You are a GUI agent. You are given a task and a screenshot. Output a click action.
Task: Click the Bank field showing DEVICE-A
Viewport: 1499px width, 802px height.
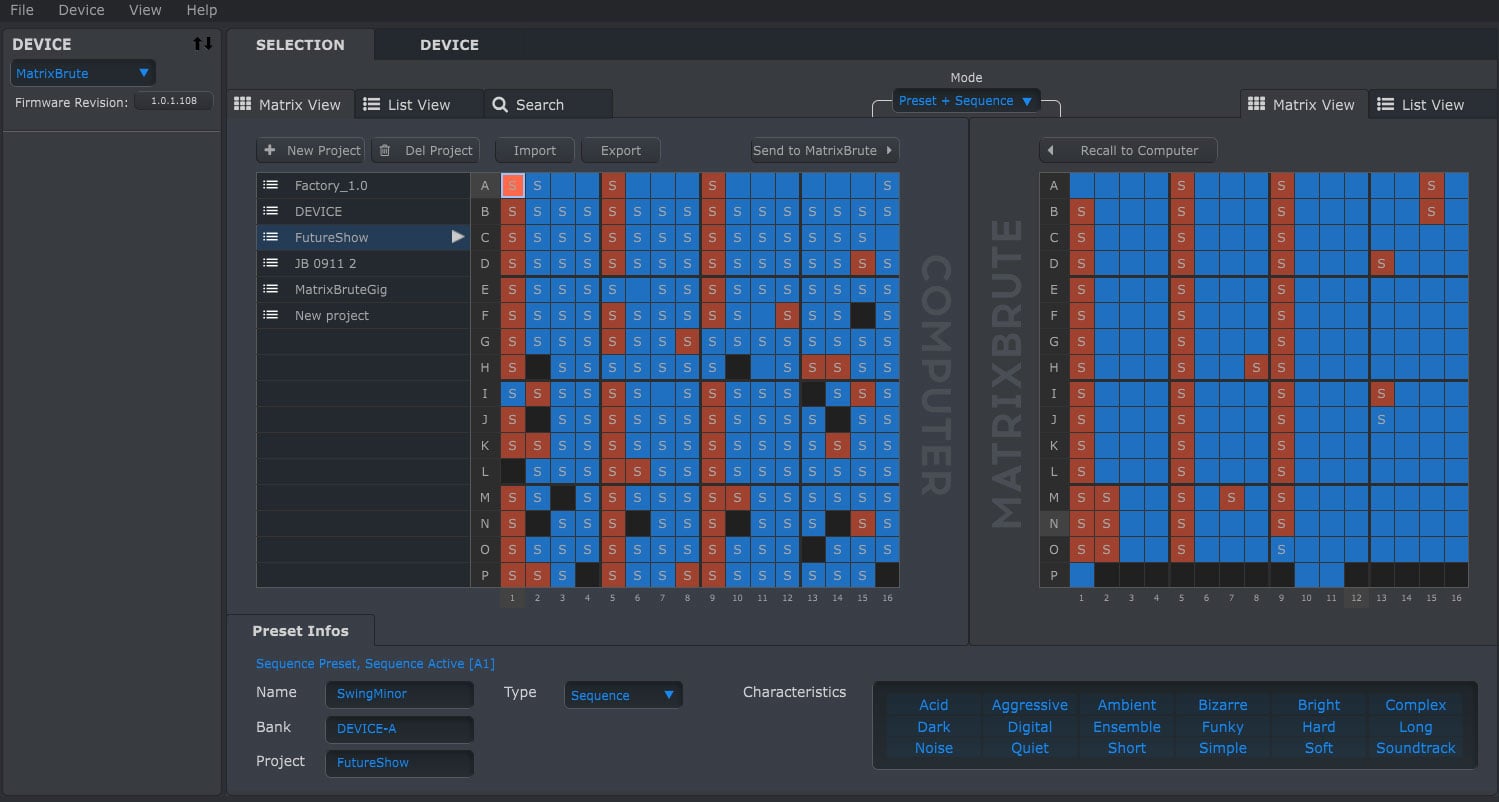(399, 729)
